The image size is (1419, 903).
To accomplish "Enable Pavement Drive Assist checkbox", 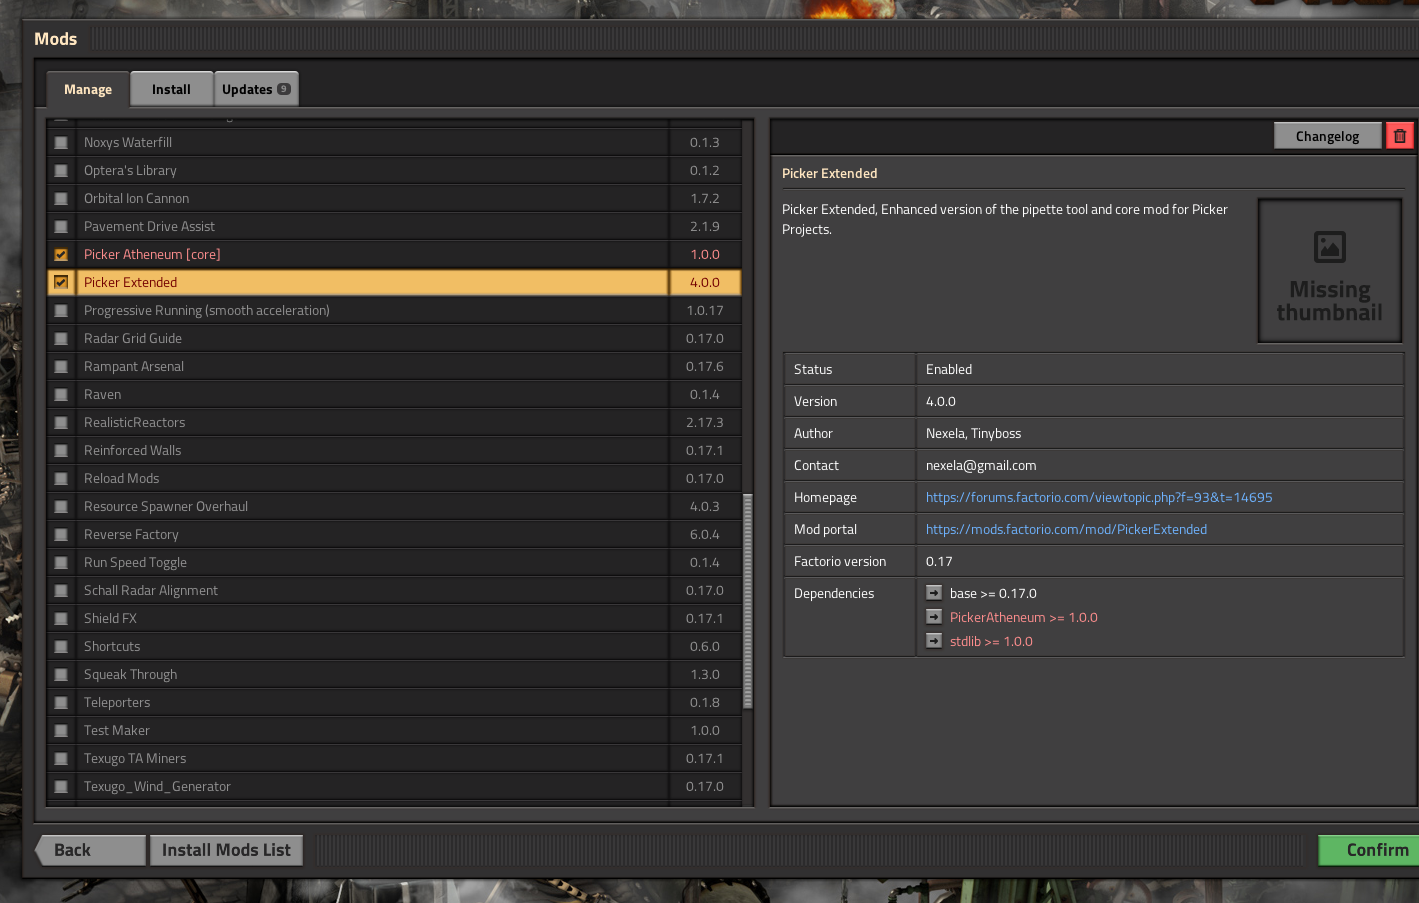I will tap(61, 227).
